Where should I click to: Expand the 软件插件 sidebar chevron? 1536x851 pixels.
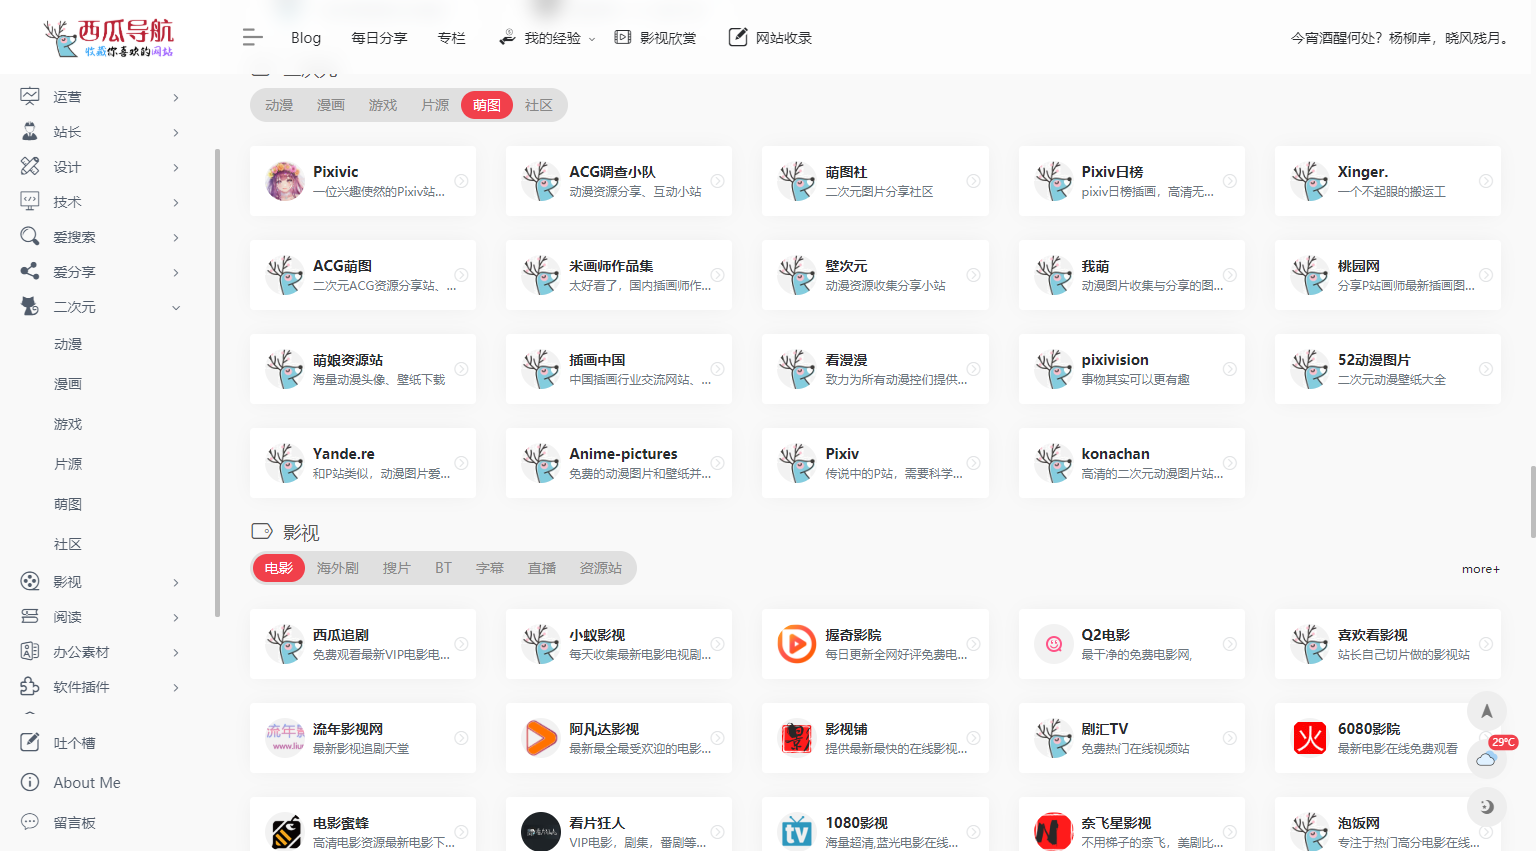coord(176,688)
